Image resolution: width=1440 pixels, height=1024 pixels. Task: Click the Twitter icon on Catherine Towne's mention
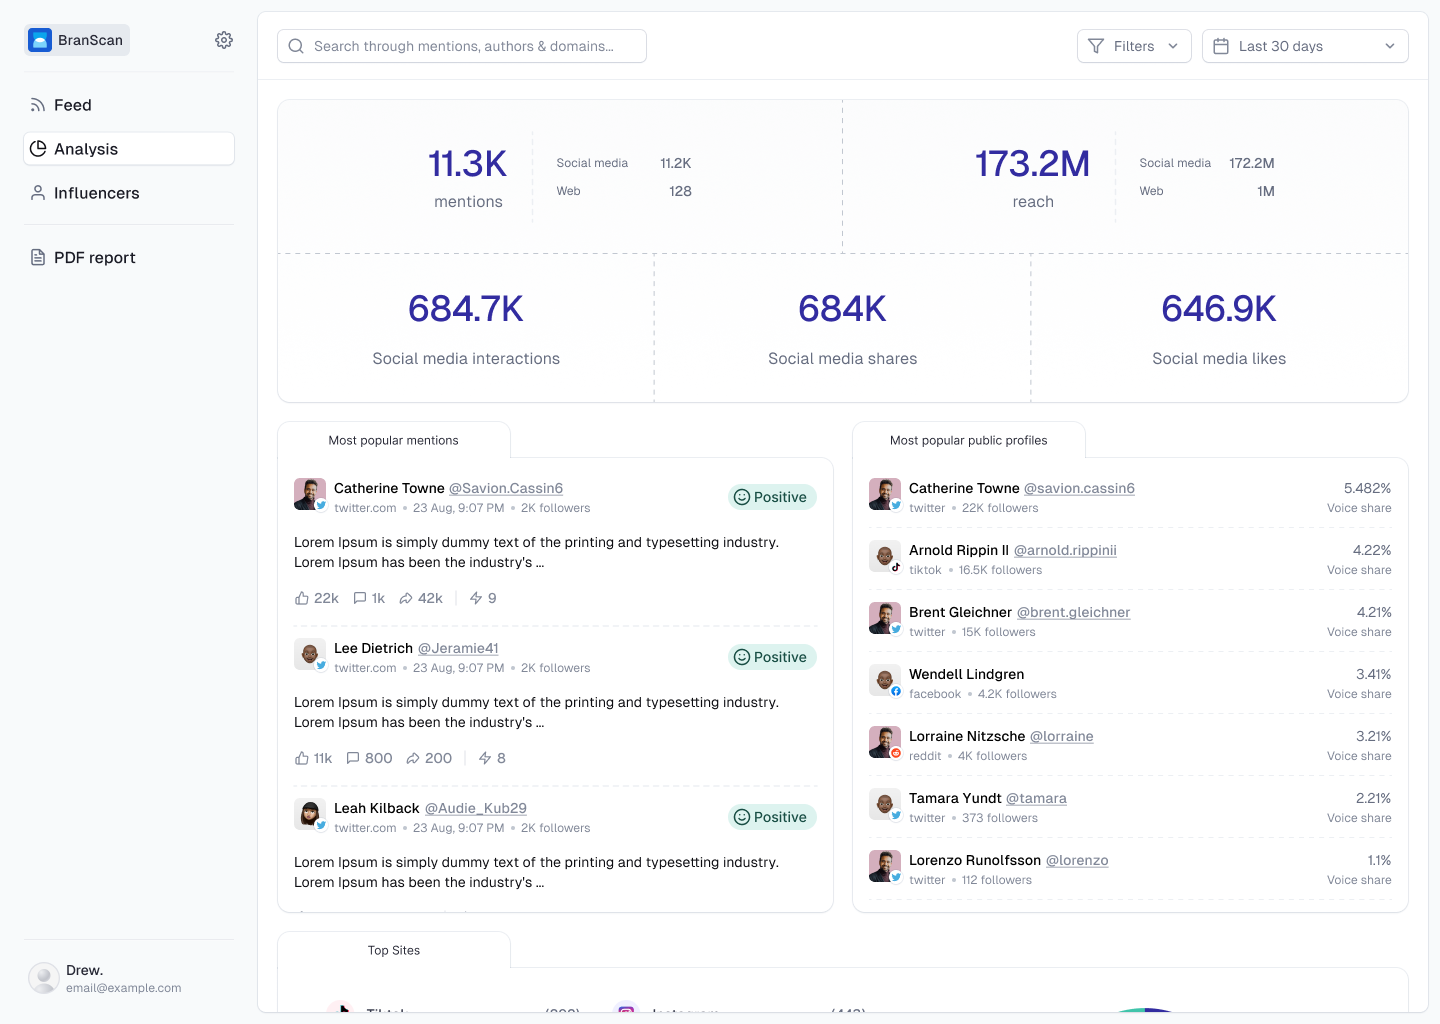pos(320,503)
